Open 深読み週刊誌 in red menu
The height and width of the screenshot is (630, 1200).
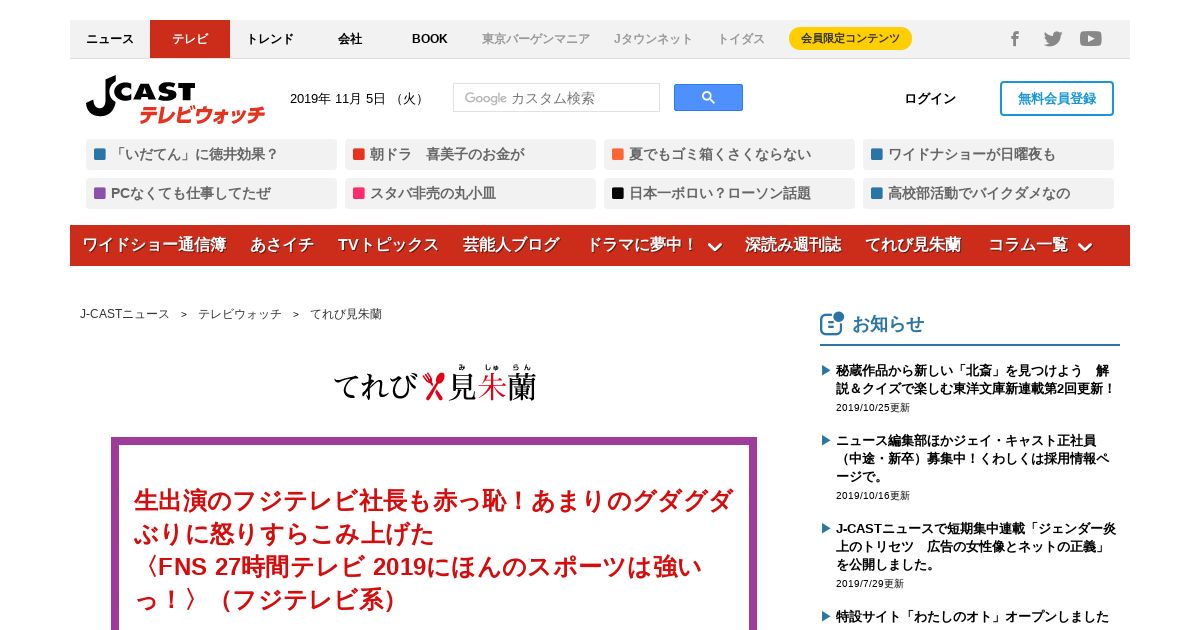(793, 245)
